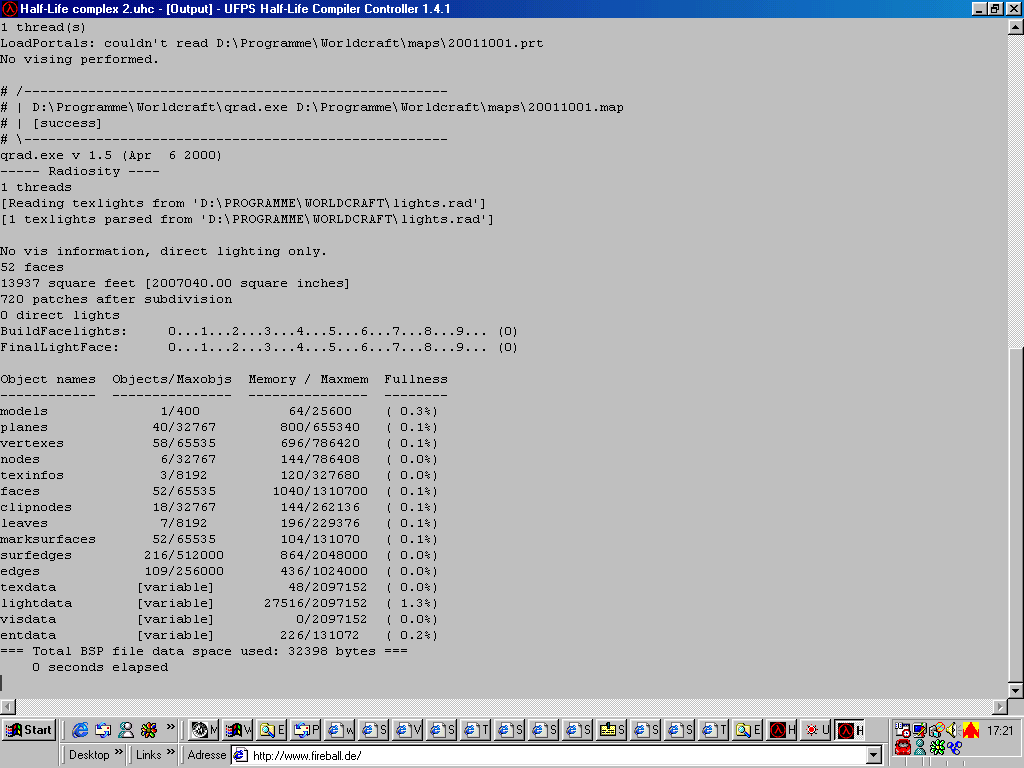1024x768 pixels.
Task: Click the 'Objects/Maxobjs' column header
Action: coord(172,379)
